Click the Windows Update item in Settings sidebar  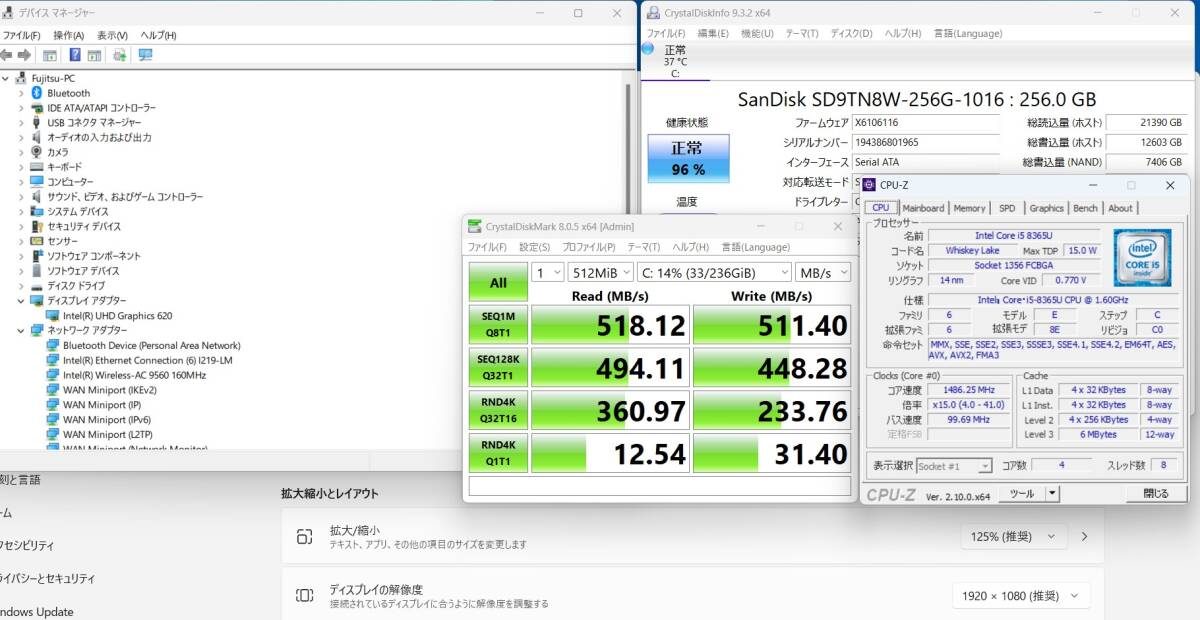pos(37,612)
